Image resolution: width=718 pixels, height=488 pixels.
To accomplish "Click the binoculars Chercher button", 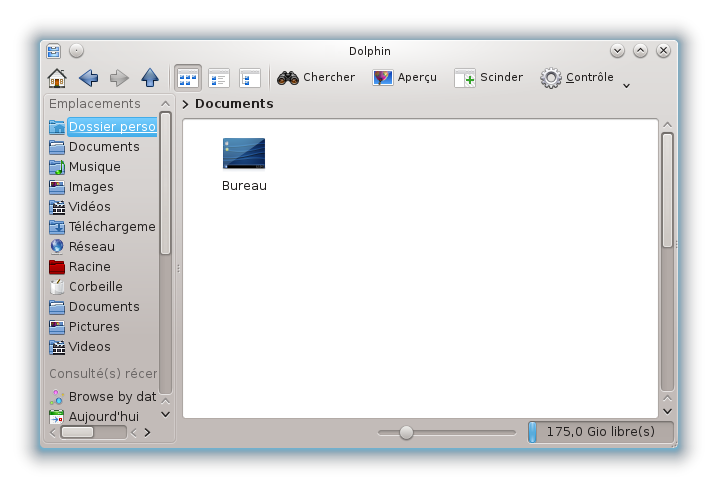I will click(316, 77).
